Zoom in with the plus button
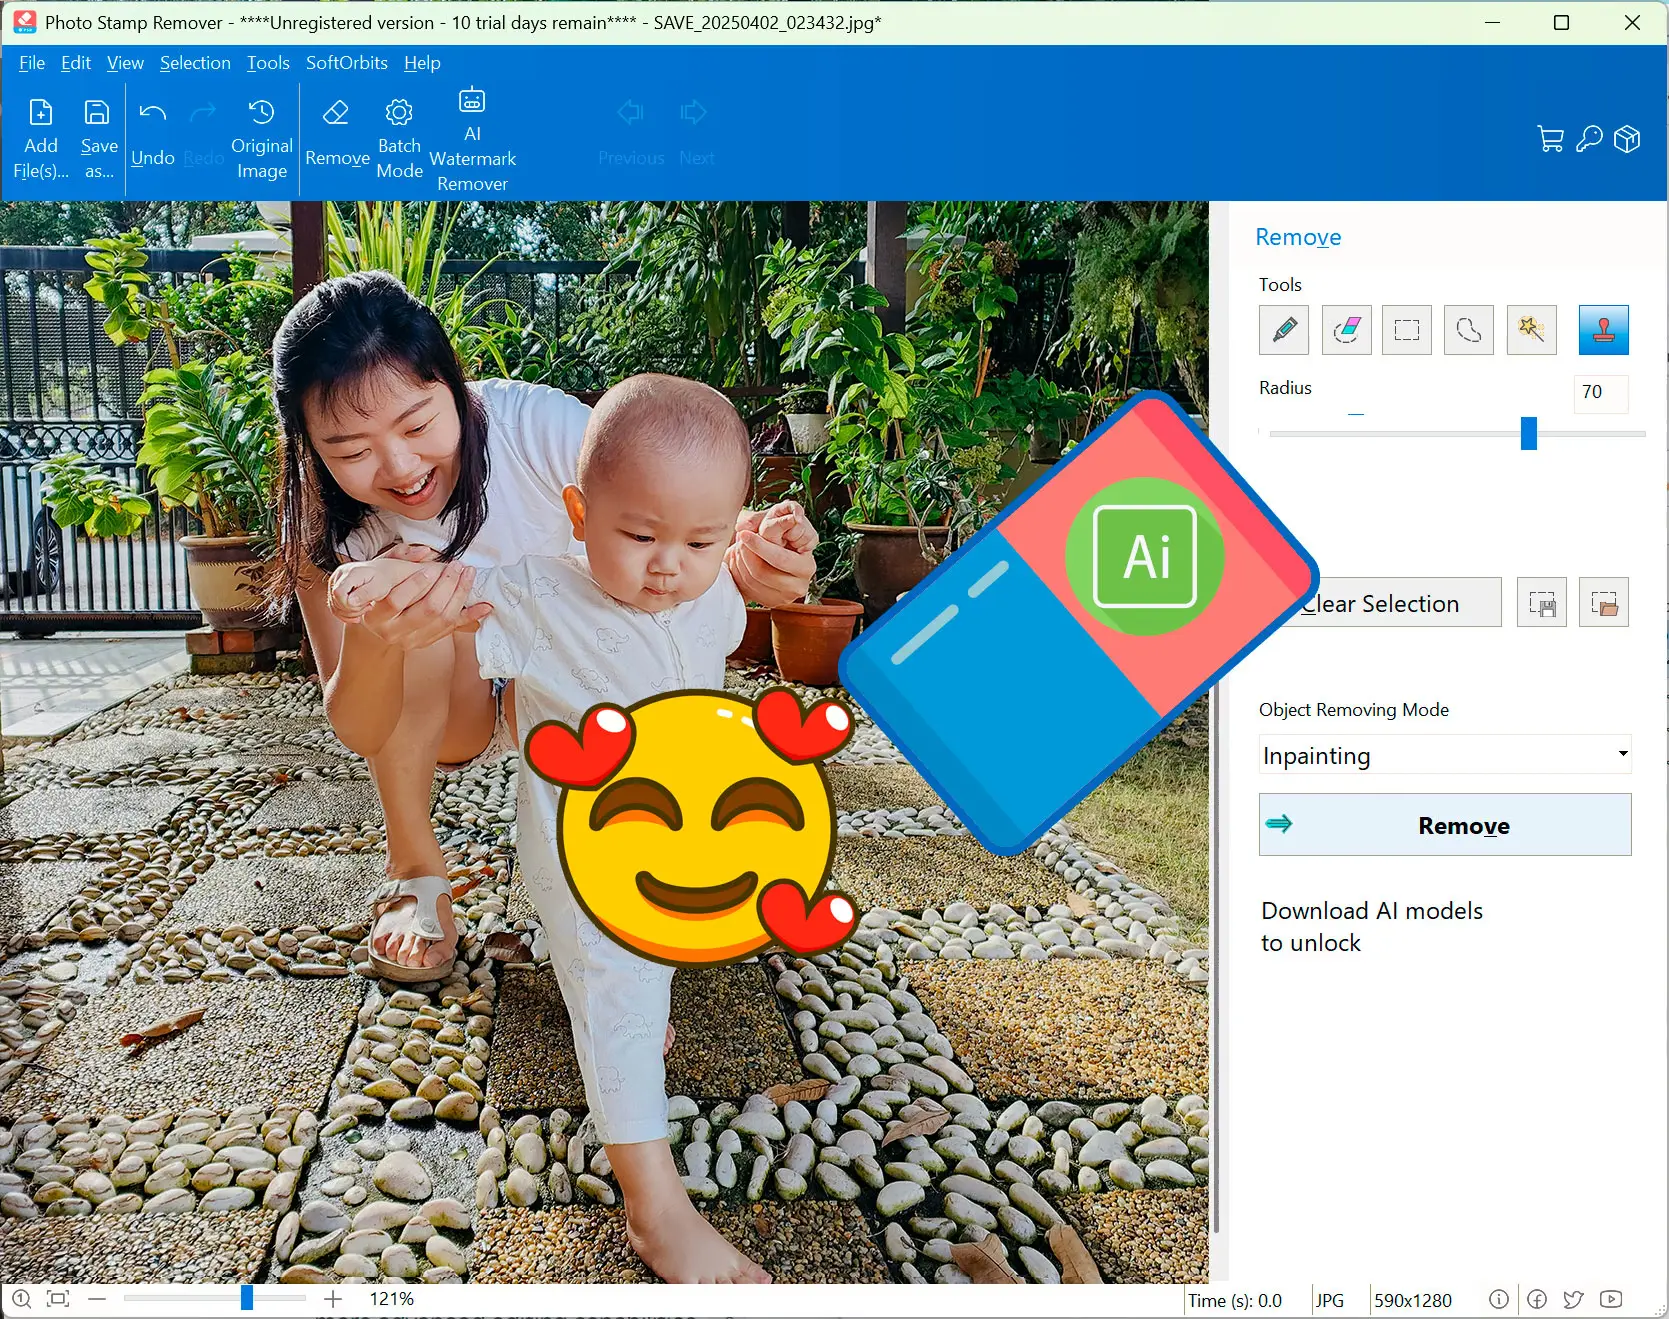 333,1299
